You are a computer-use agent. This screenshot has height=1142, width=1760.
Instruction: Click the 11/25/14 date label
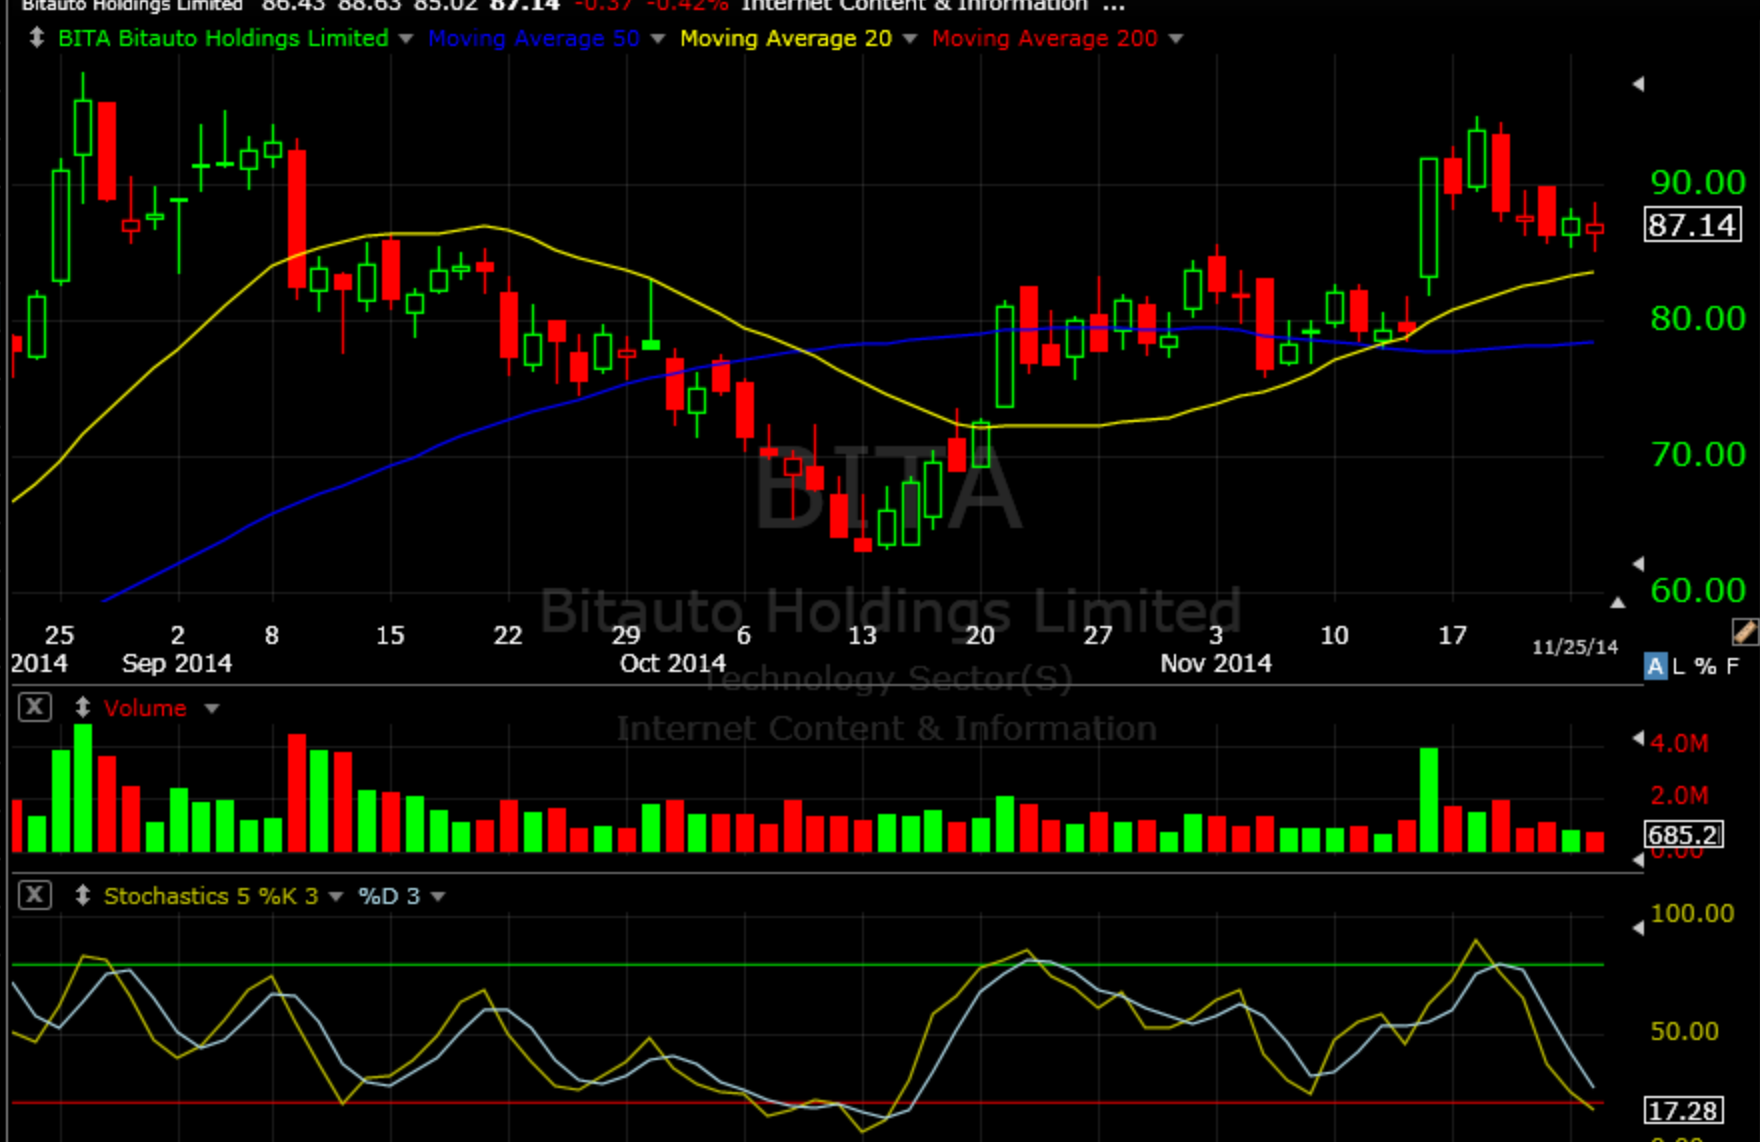tap(1575, 647)
